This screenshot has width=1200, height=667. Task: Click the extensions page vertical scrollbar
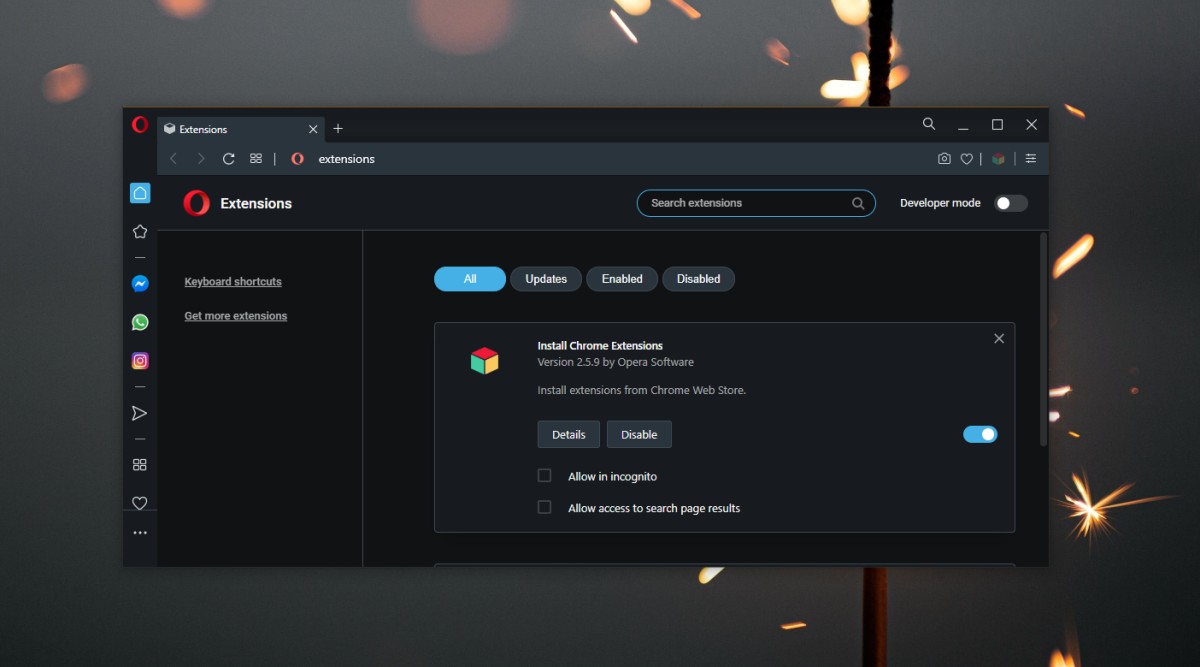tap(1043, 339)
